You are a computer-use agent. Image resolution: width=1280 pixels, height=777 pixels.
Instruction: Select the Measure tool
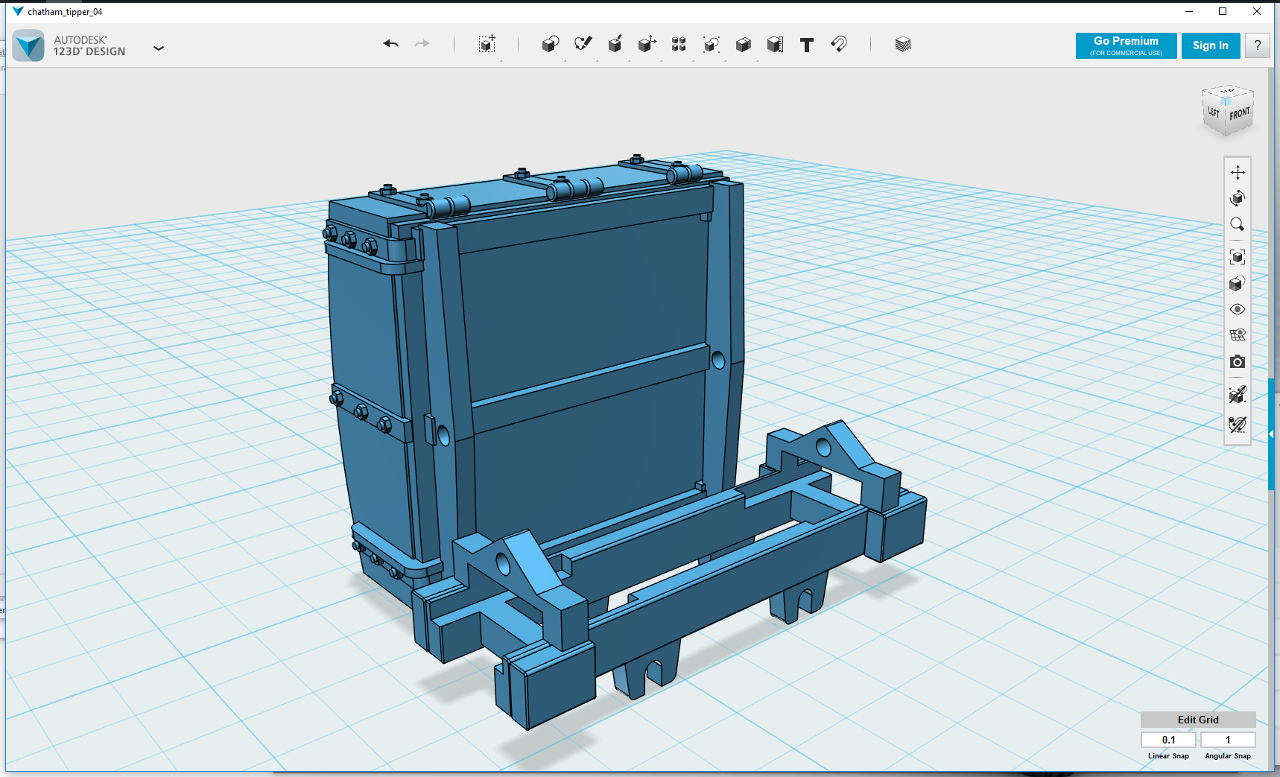[775, 44]
